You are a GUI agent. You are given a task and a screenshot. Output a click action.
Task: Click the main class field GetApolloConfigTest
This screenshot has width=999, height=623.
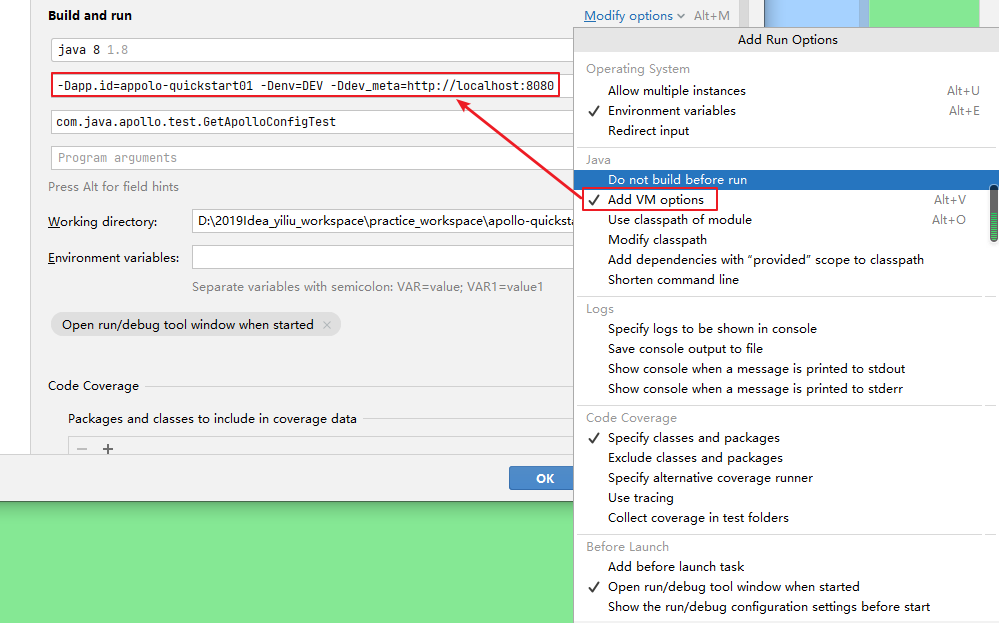coord(312,122)
